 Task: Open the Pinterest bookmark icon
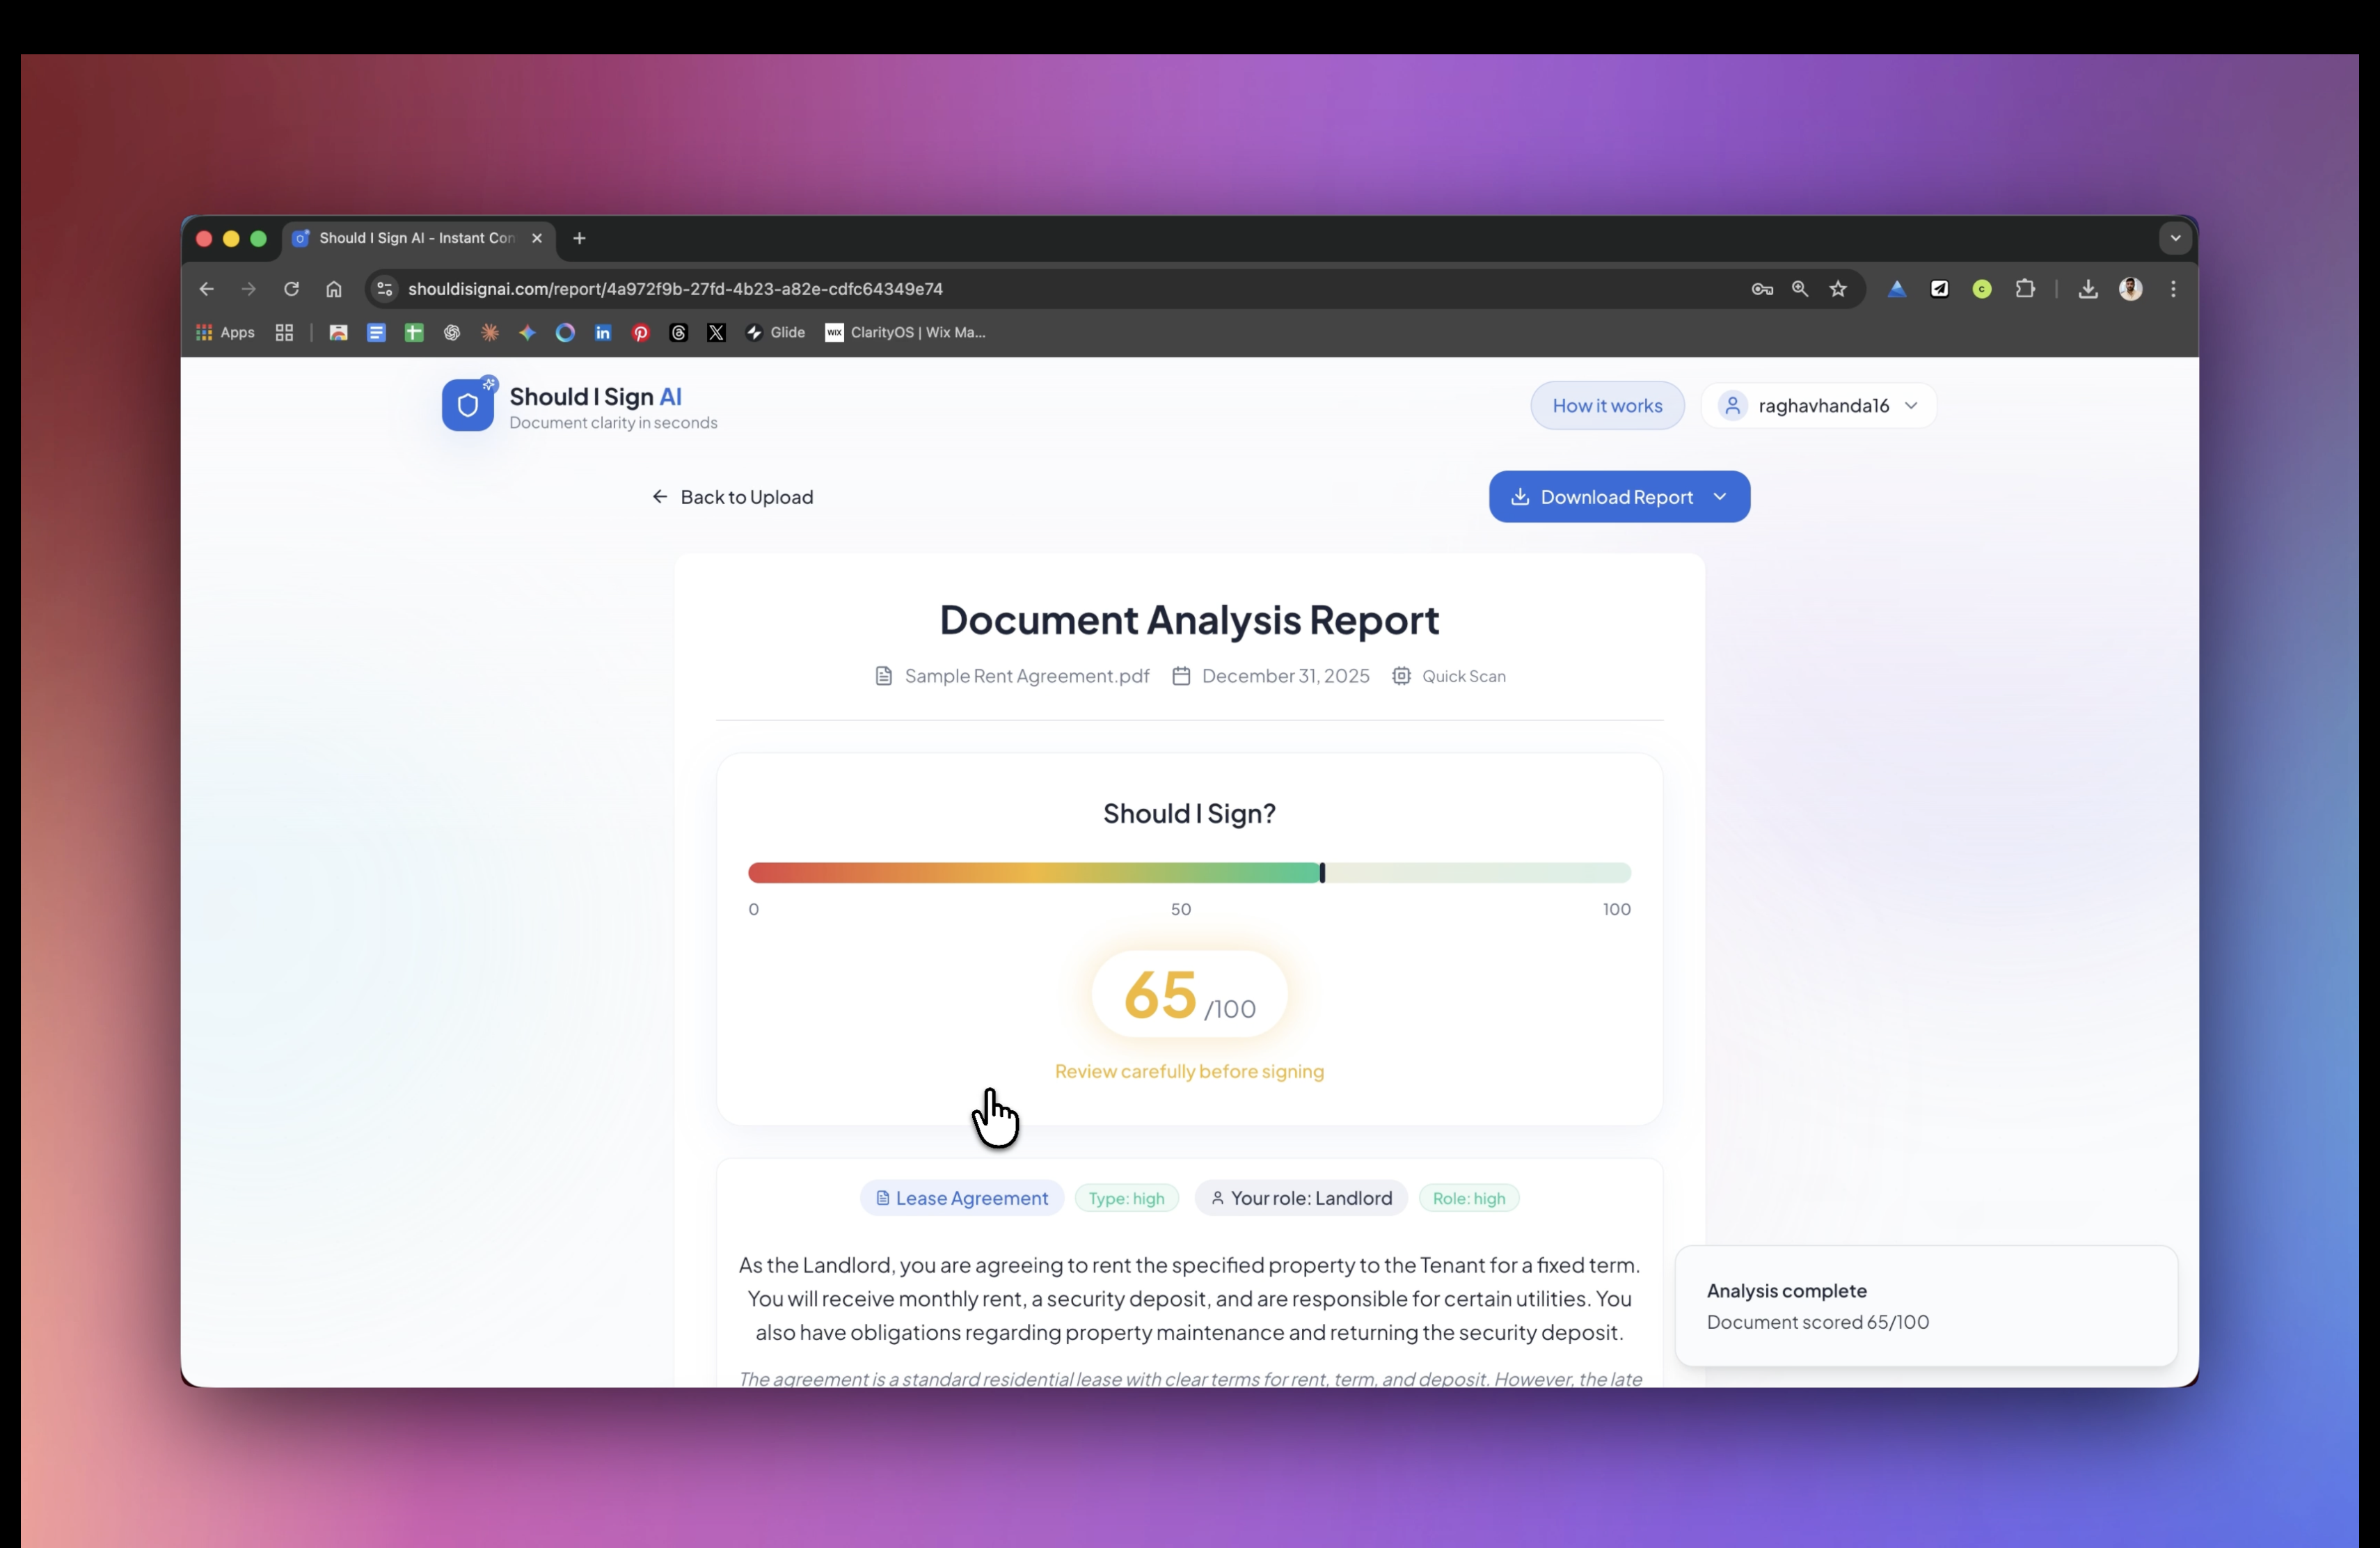click(641, 333)
